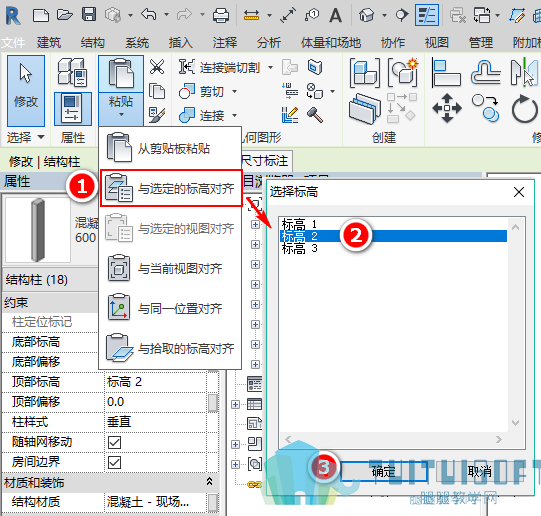Select the Align tool icon
The image size is (541, 516).
click(446, 73)
